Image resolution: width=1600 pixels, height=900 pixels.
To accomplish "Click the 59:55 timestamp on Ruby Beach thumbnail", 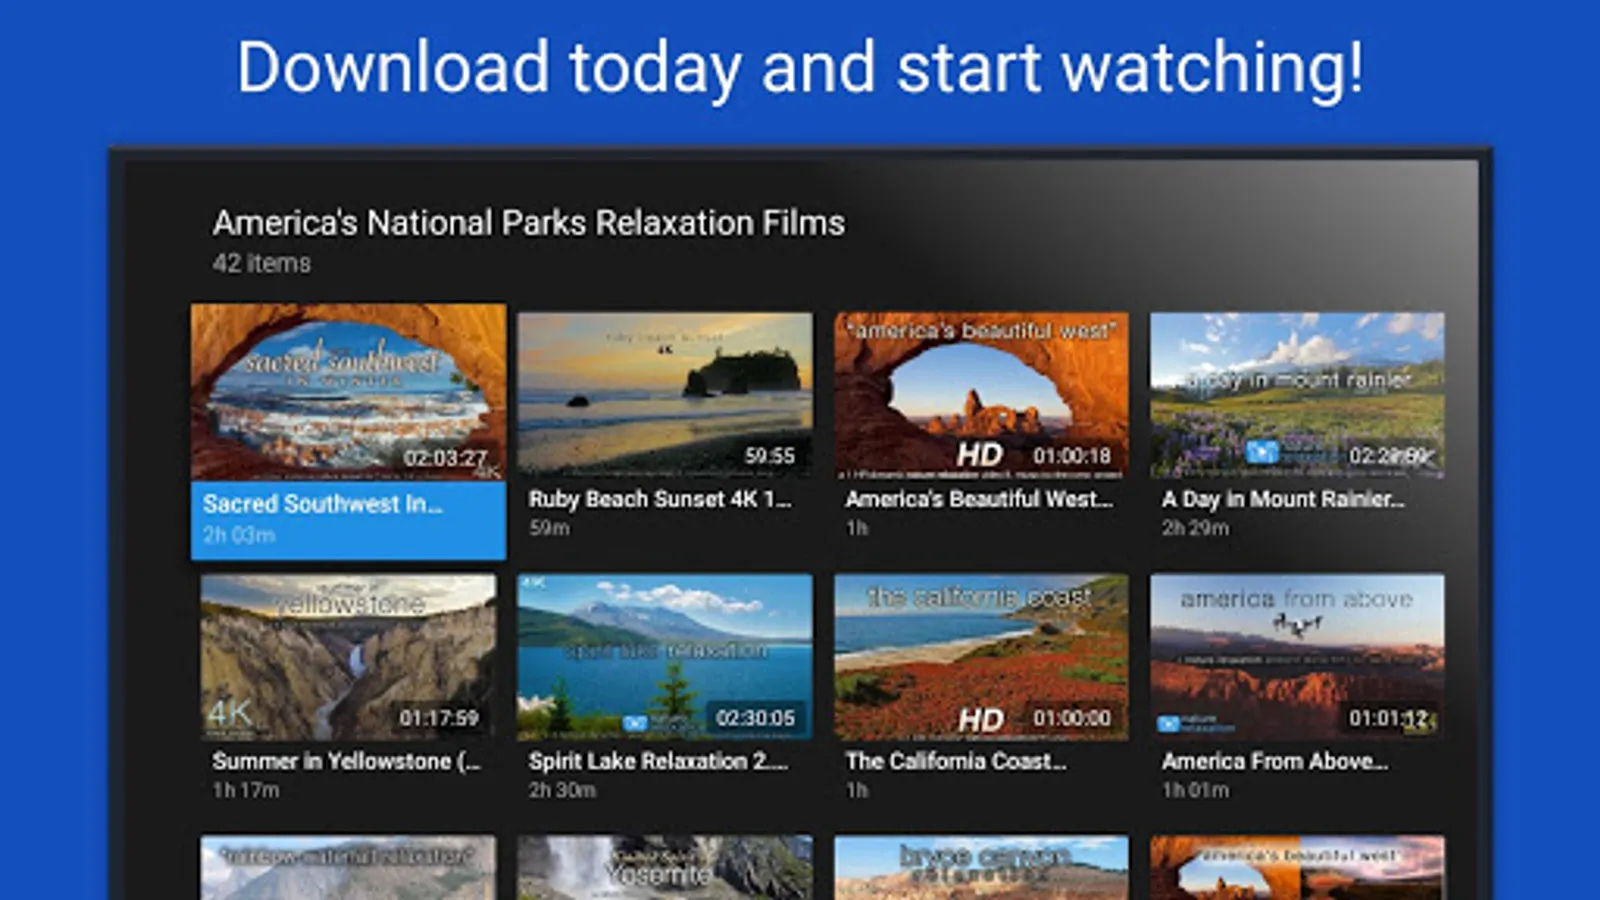I will [x=769, y=456].
